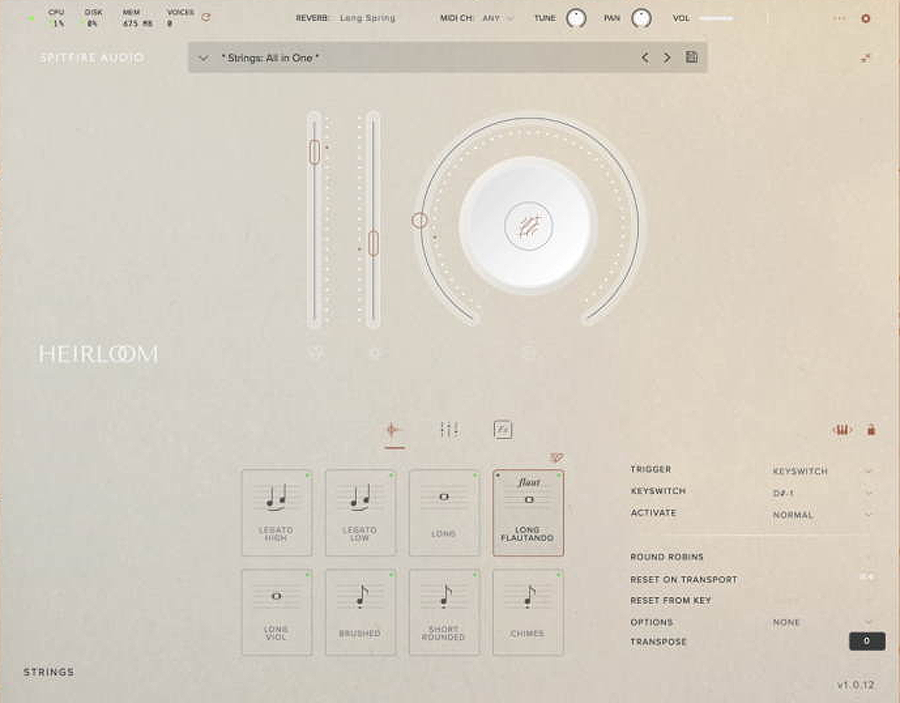Click the Strings: All in One preset name
Screen dimensions: 900x703
(x=270, y=58)
